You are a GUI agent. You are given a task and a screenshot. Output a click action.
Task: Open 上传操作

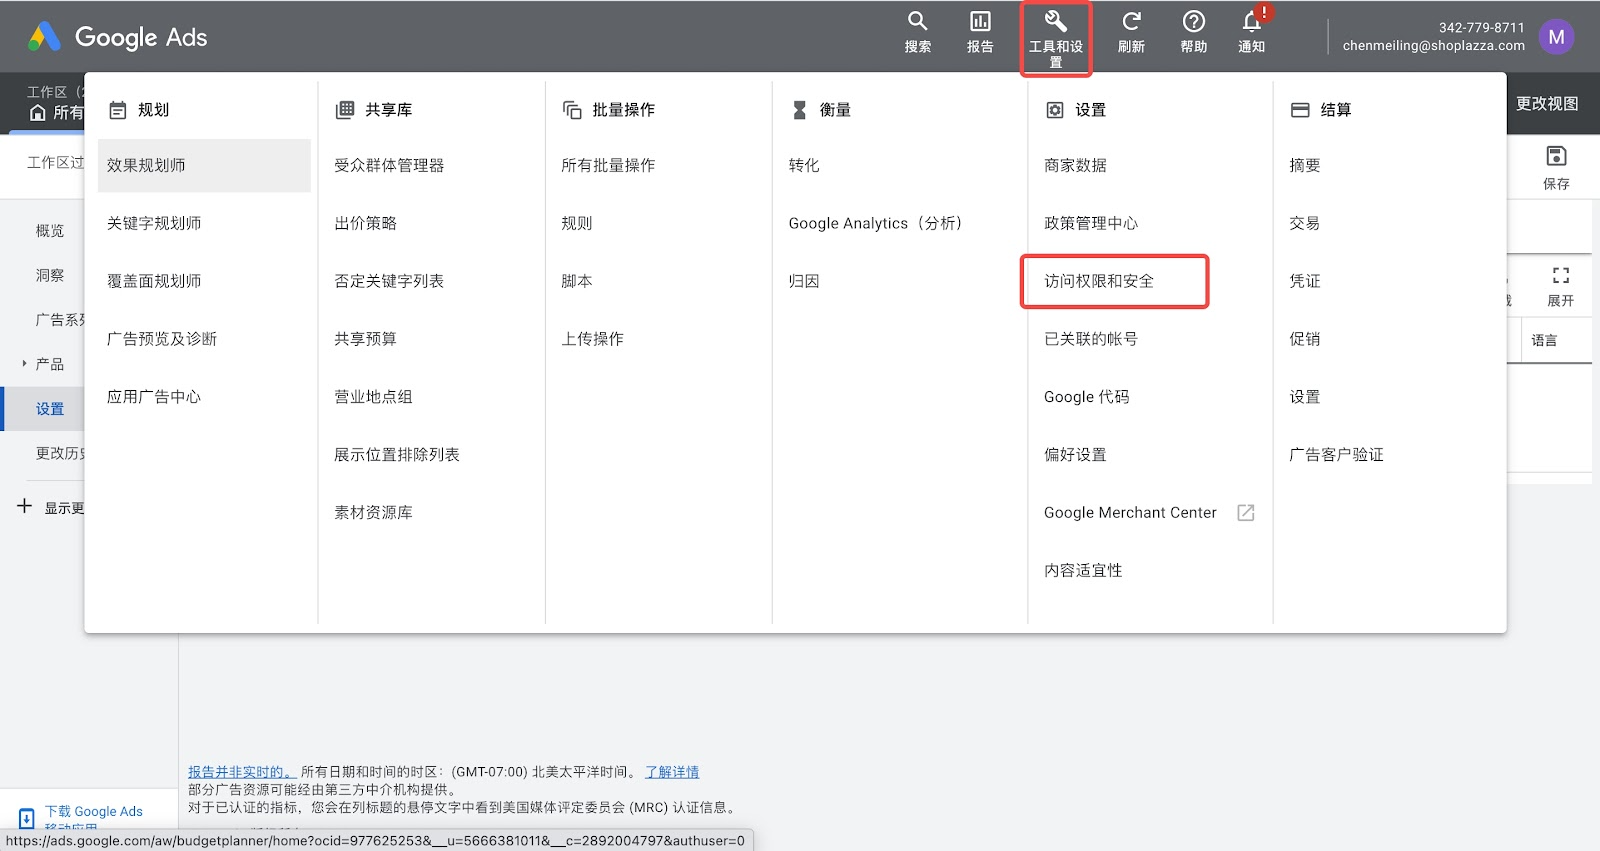pyautogui.click(x=592, y=339)
